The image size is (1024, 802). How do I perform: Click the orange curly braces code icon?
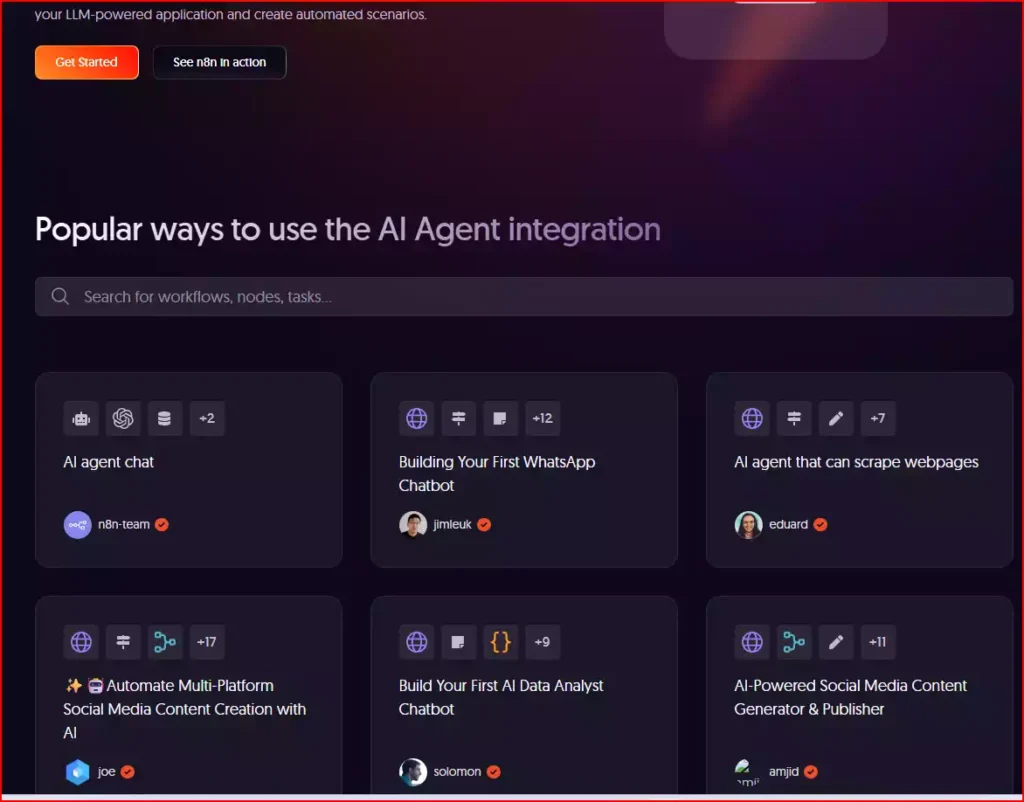coord(500,642)
